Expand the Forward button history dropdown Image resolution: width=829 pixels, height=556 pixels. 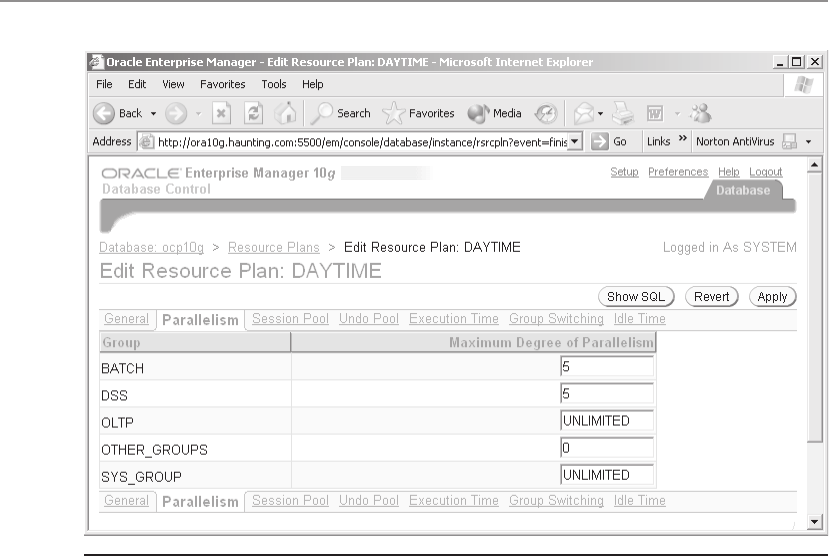(x=199, y=114)
